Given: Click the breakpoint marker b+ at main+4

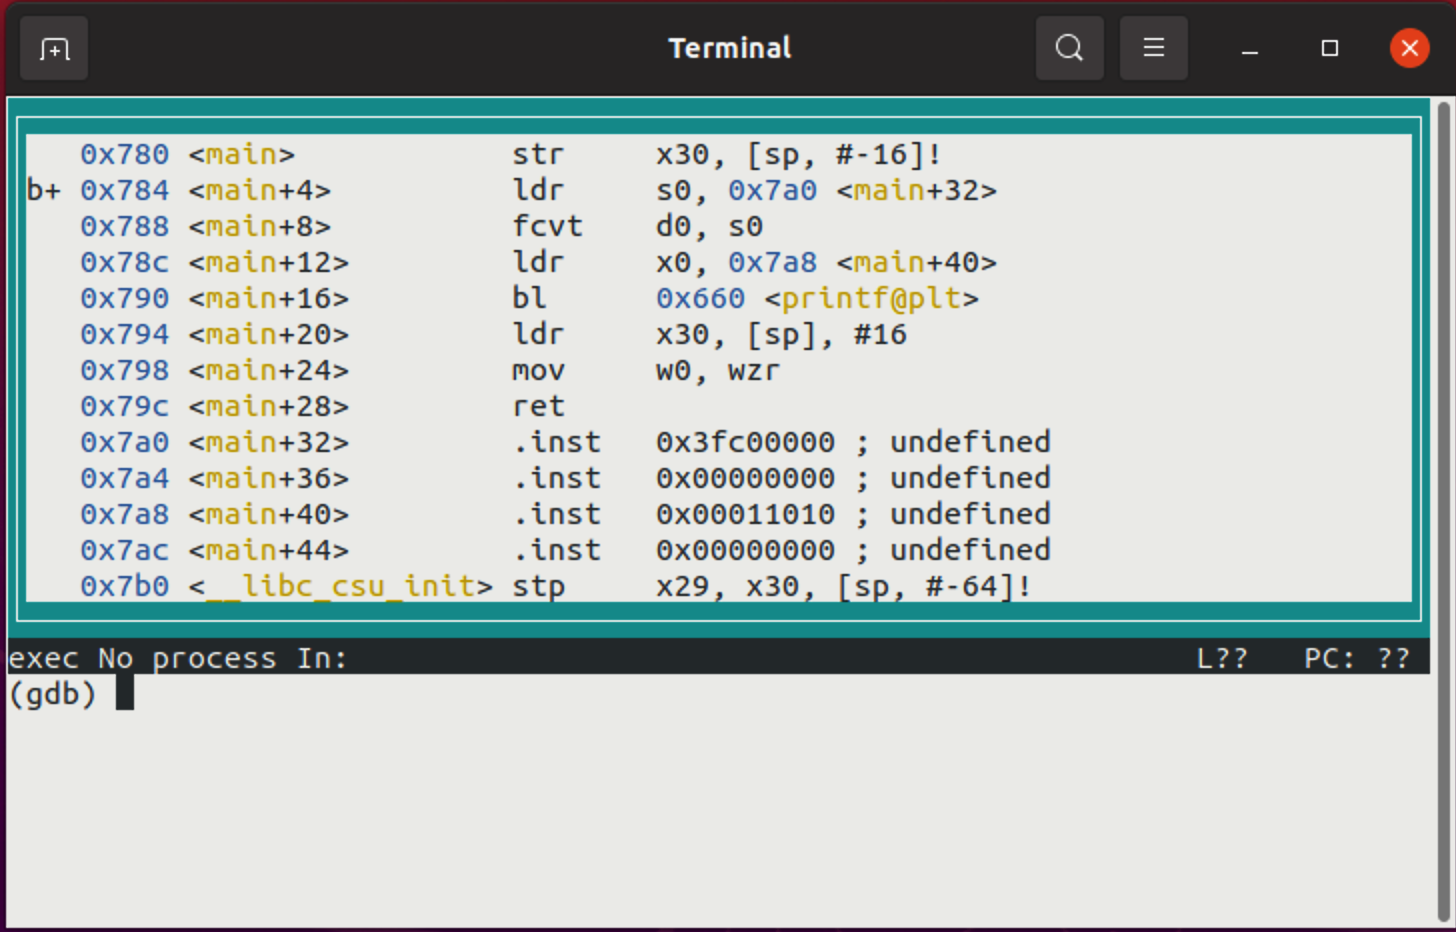Looking at the screenshot, I should coord(44,190).
